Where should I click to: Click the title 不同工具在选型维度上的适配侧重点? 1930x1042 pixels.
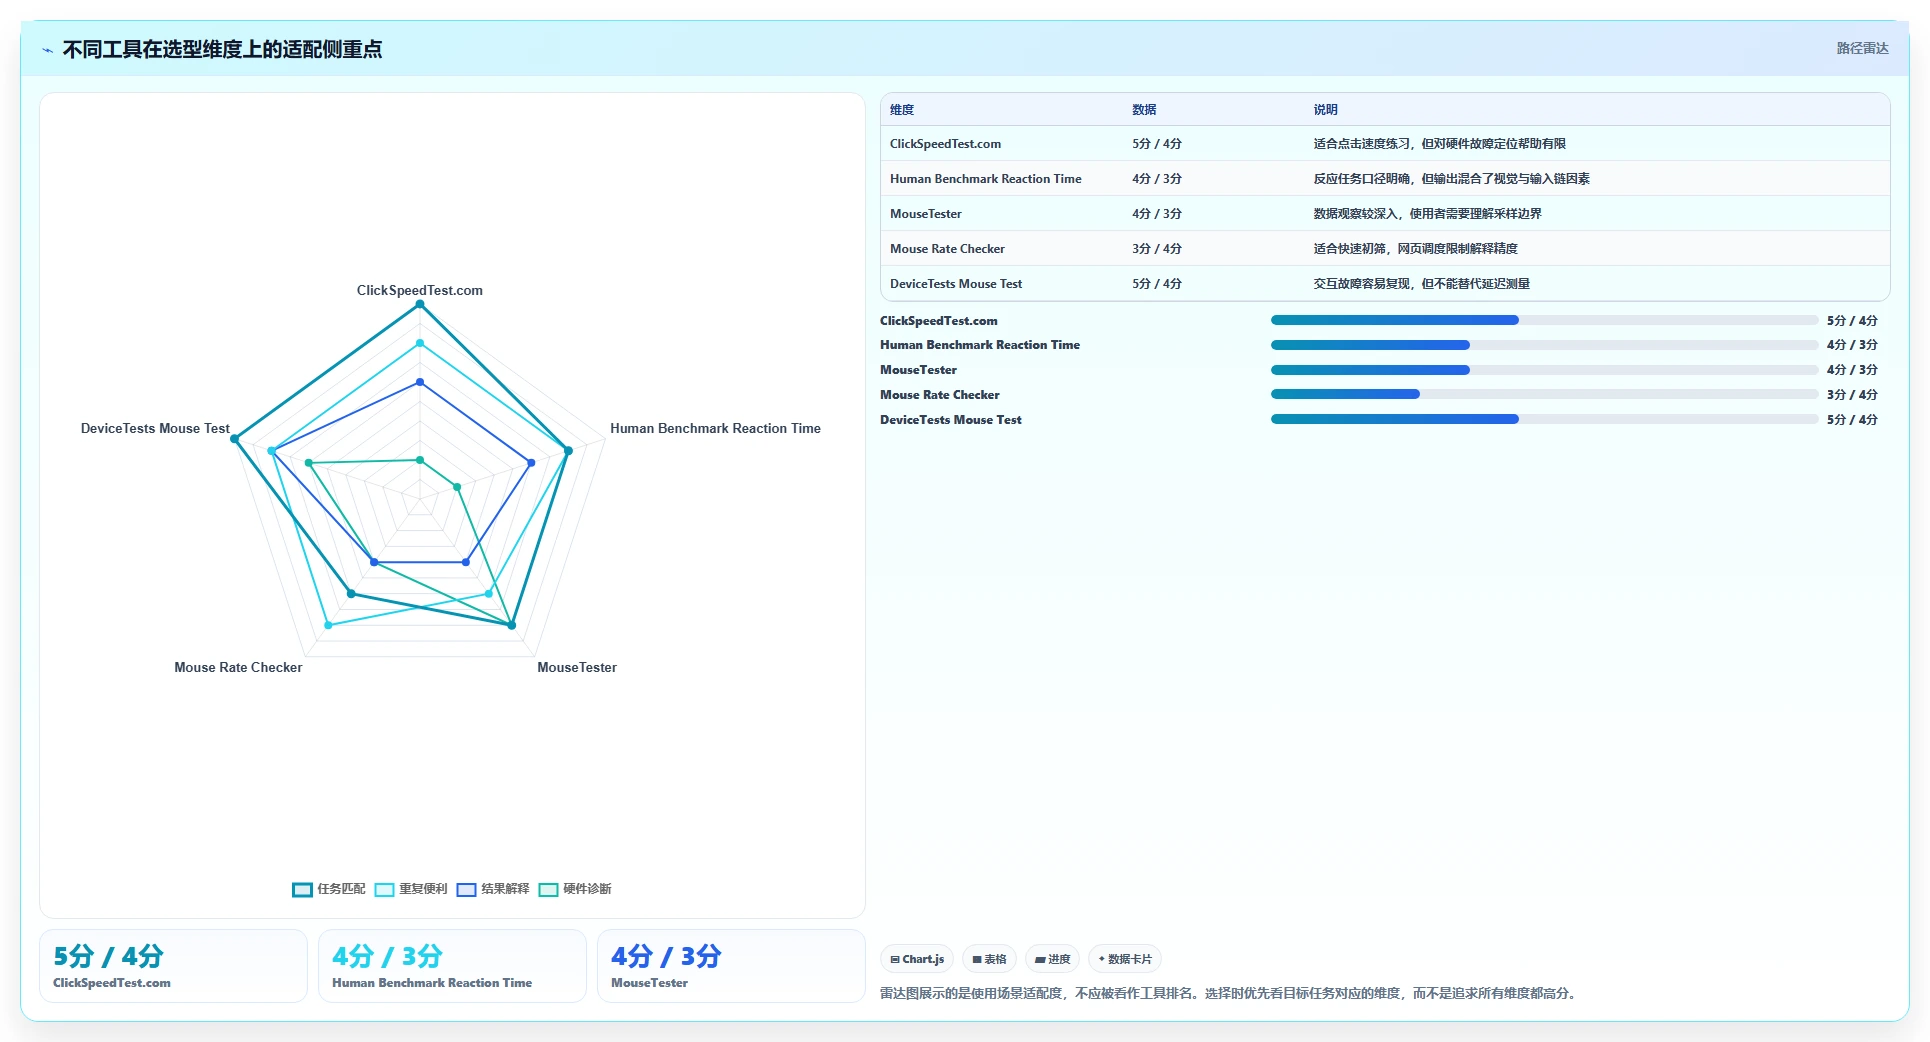point(222,50)
